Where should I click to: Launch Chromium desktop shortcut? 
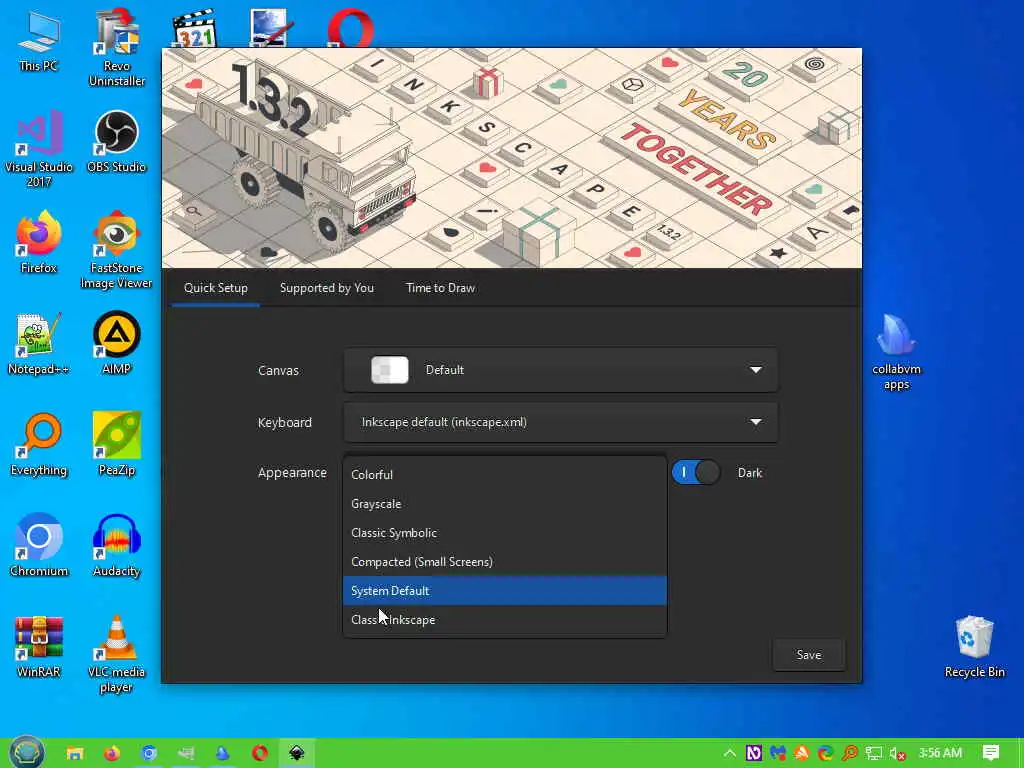click(39, 545)
